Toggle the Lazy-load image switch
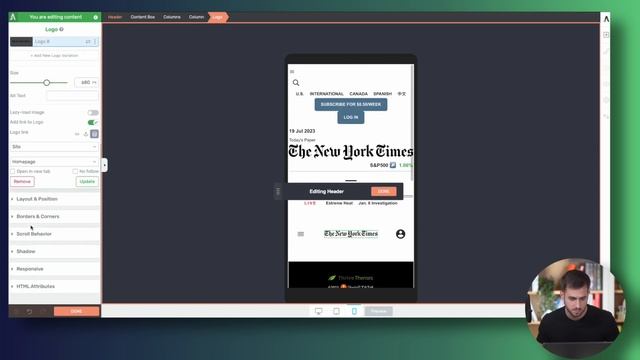Image resolution: width=640 pixels, height=360 pixels. coord(93,113)
